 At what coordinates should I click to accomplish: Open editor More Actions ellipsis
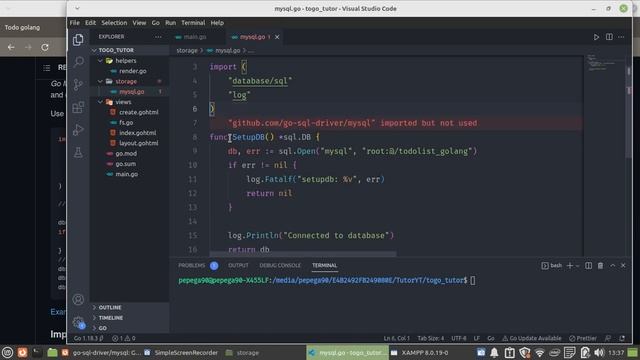coord(621,37)
